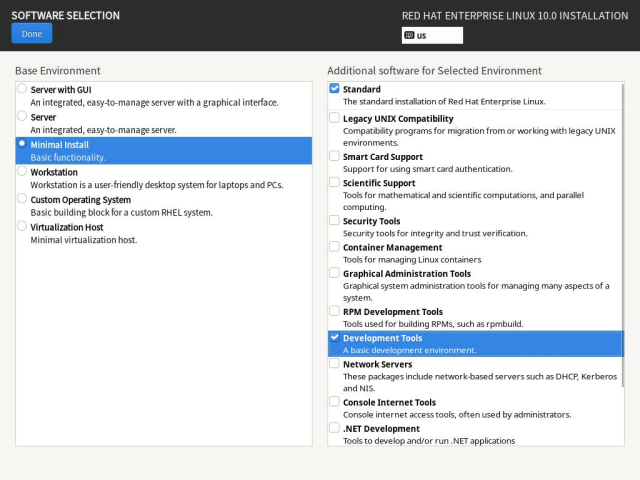
Task: Click the Done button
Action: click(x=32, y=33)
